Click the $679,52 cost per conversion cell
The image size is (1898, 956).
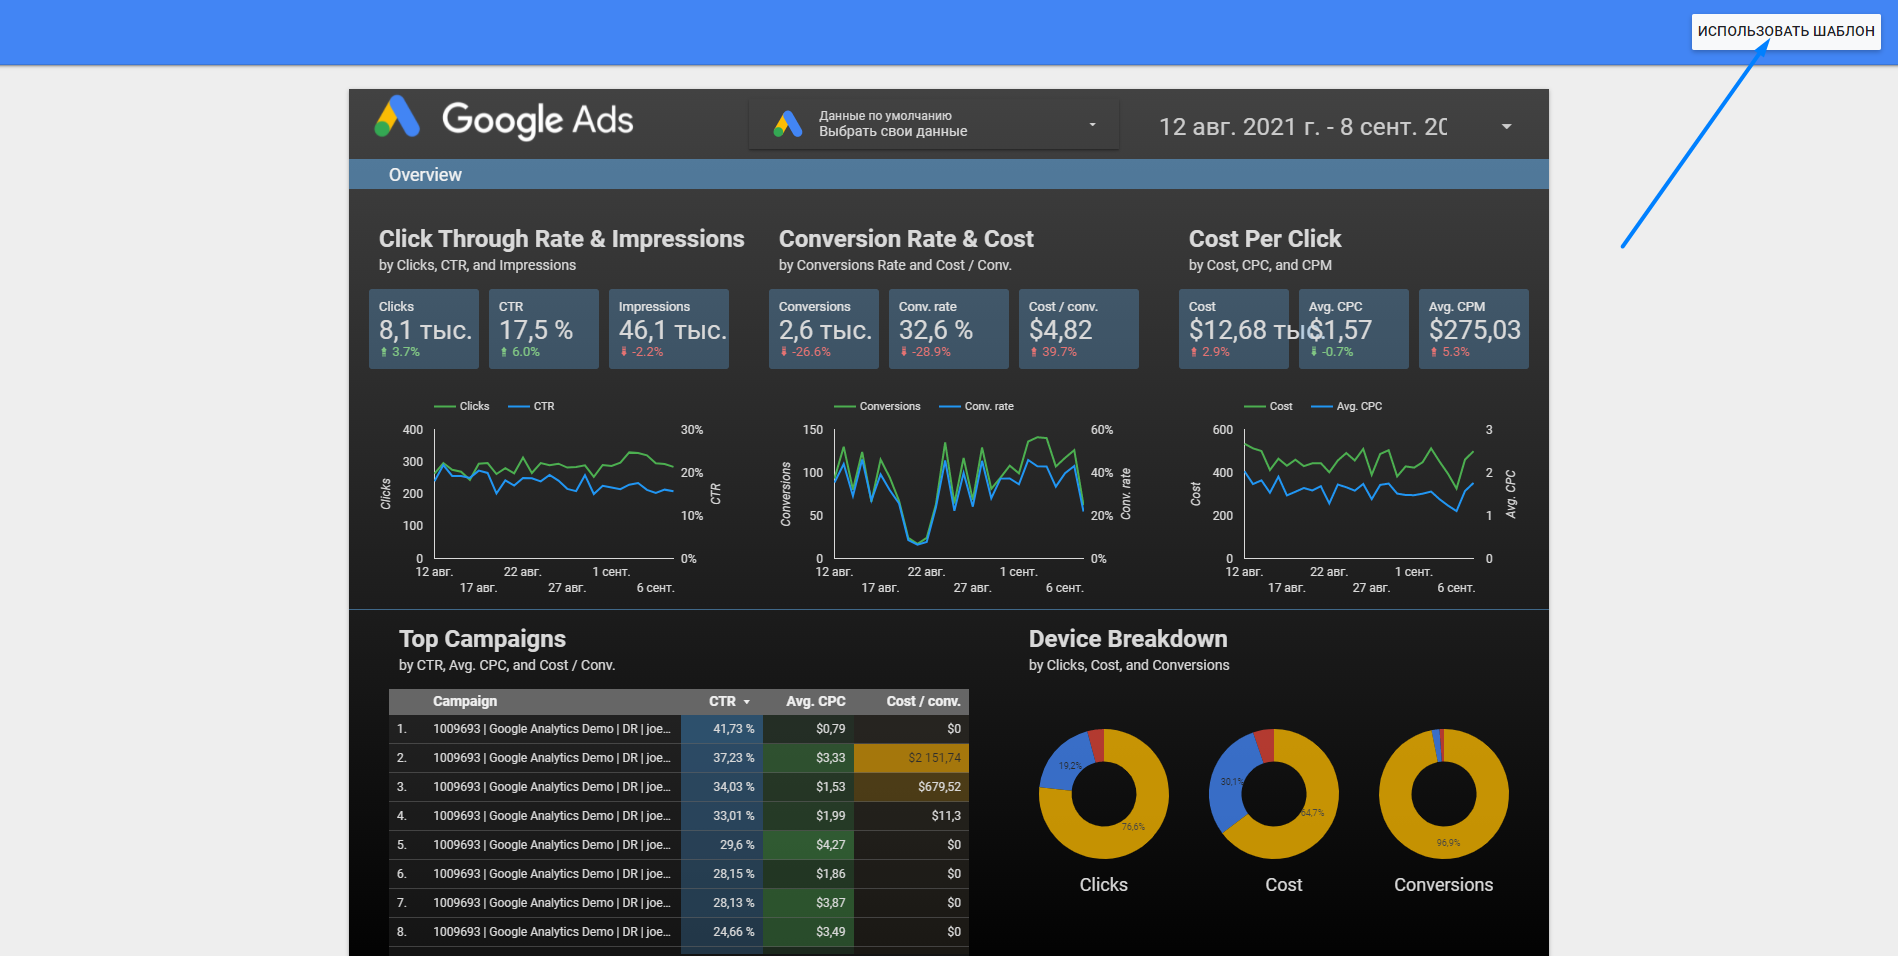[911, 787]
